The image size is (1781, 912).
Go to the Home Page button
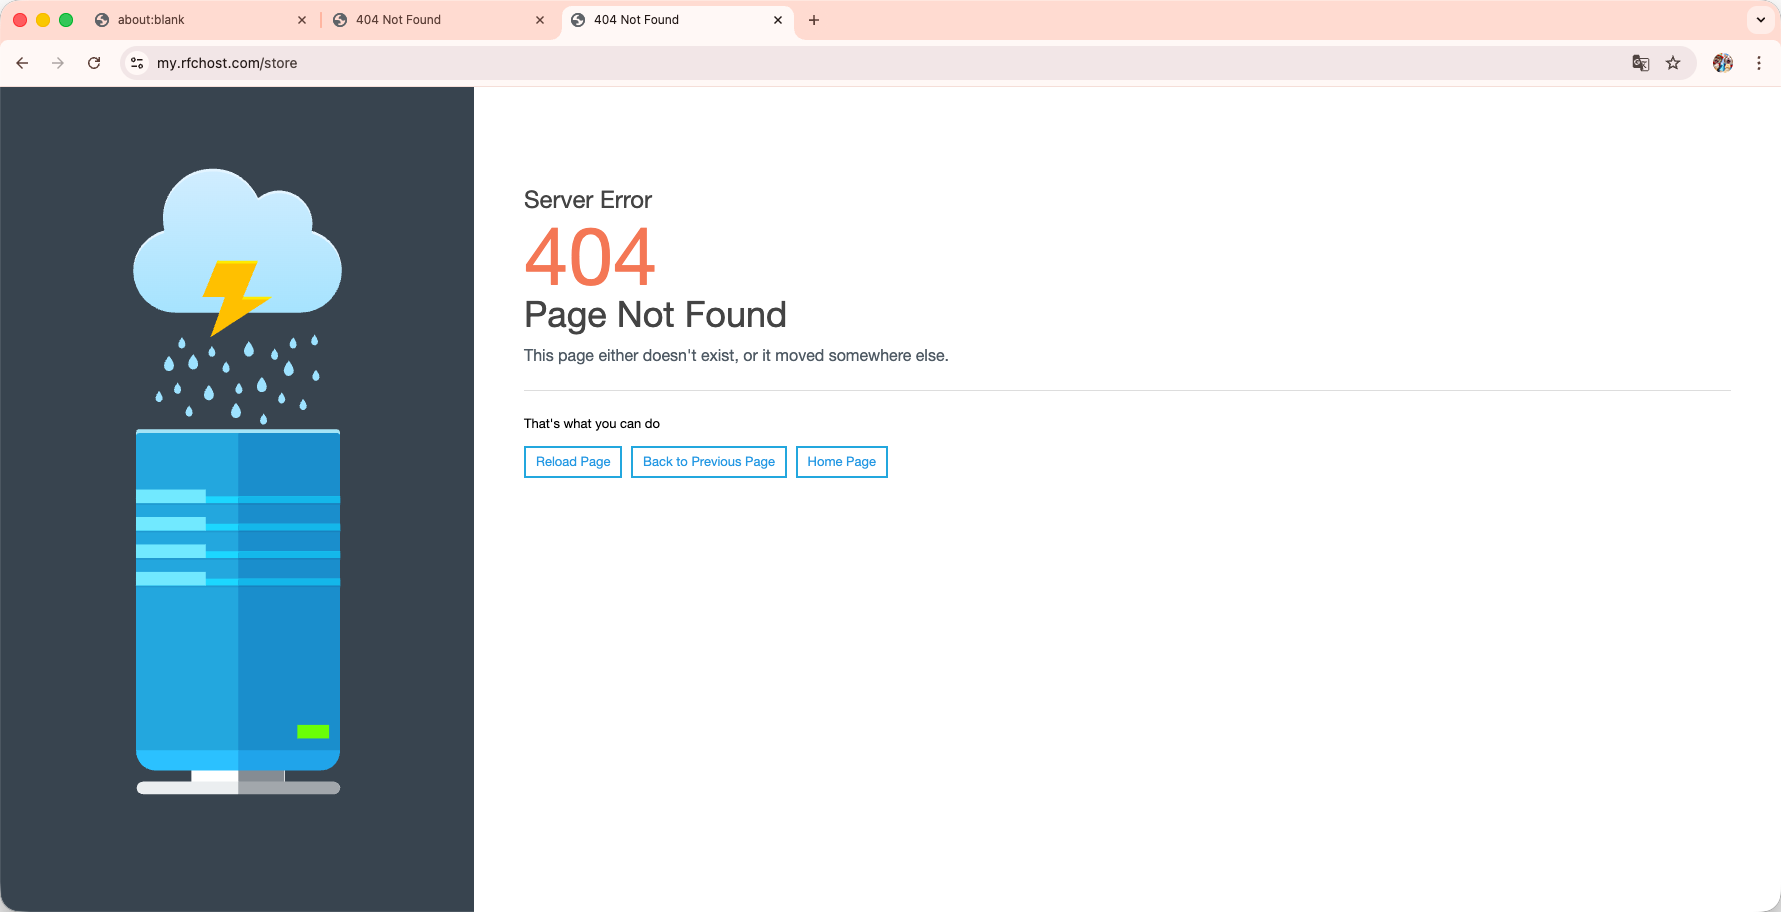(842, 462)
